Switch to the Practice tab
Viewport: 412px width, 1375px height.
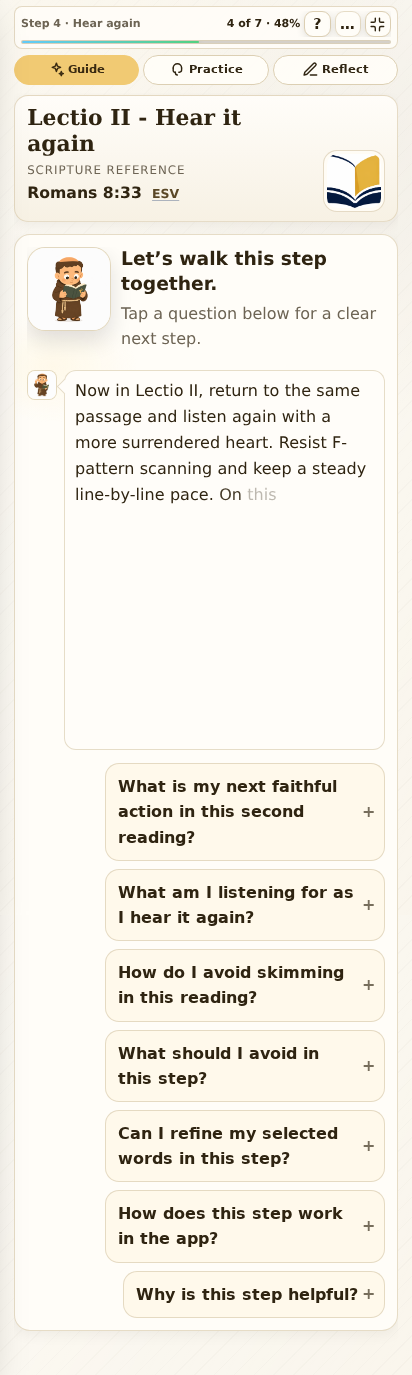(206, 70)
